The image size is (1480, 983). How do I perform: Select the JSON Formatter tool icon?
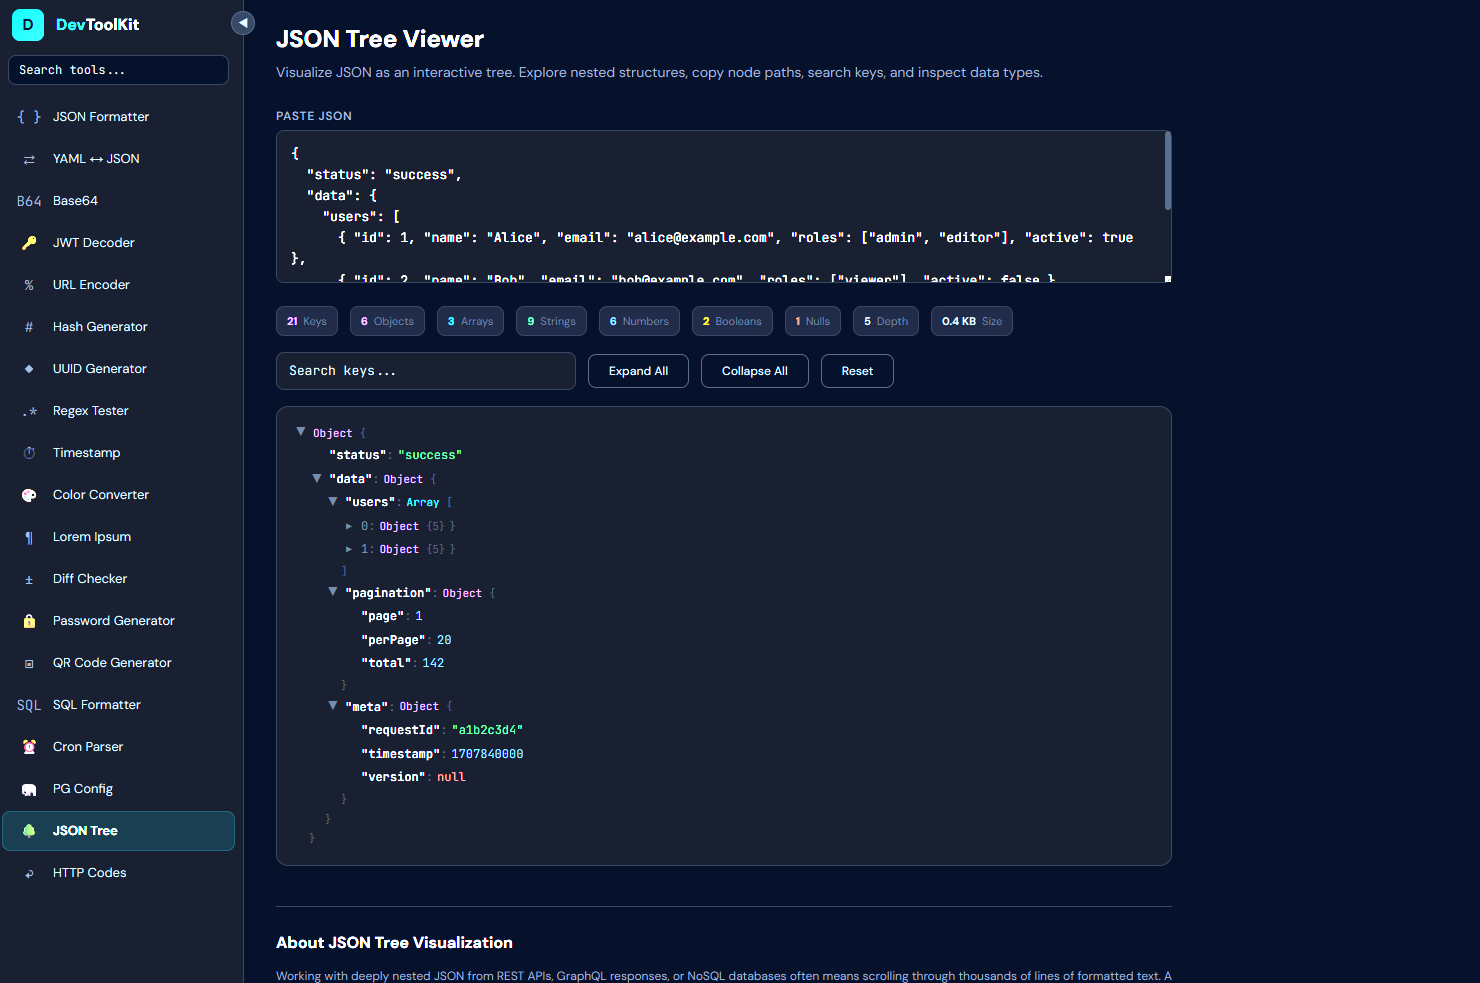click(x=29, y=116)
